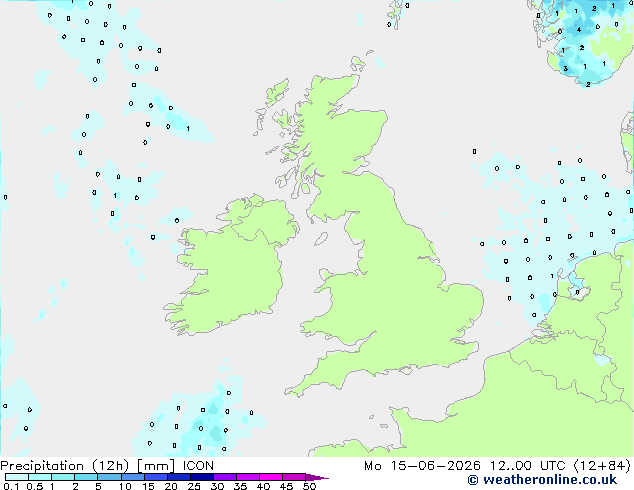Screen dimensions: 634x490
Task: Click the '3' precipitation value over southern Norway
Action: (566, 69)
